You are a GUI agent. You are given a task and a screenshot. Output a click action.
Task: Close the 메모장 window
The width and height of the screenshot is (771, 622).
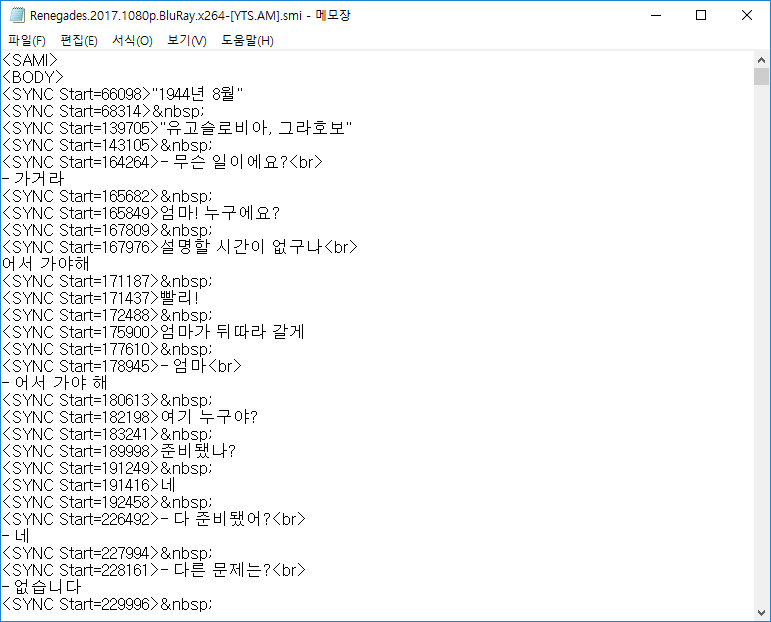click(747, 15)
